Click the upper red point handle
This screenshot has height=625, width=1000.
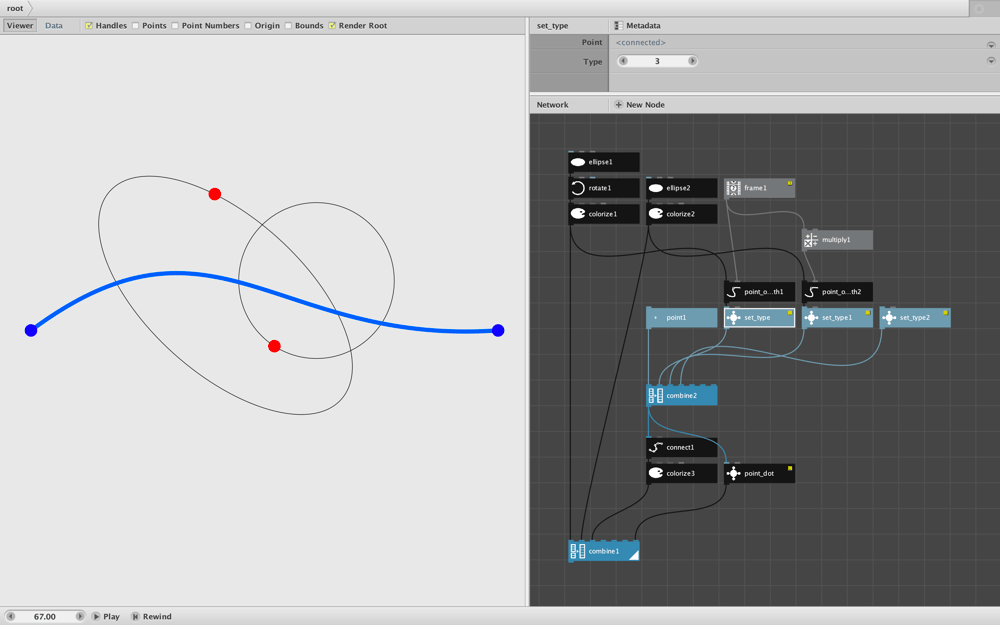click(x=215, y=194)
